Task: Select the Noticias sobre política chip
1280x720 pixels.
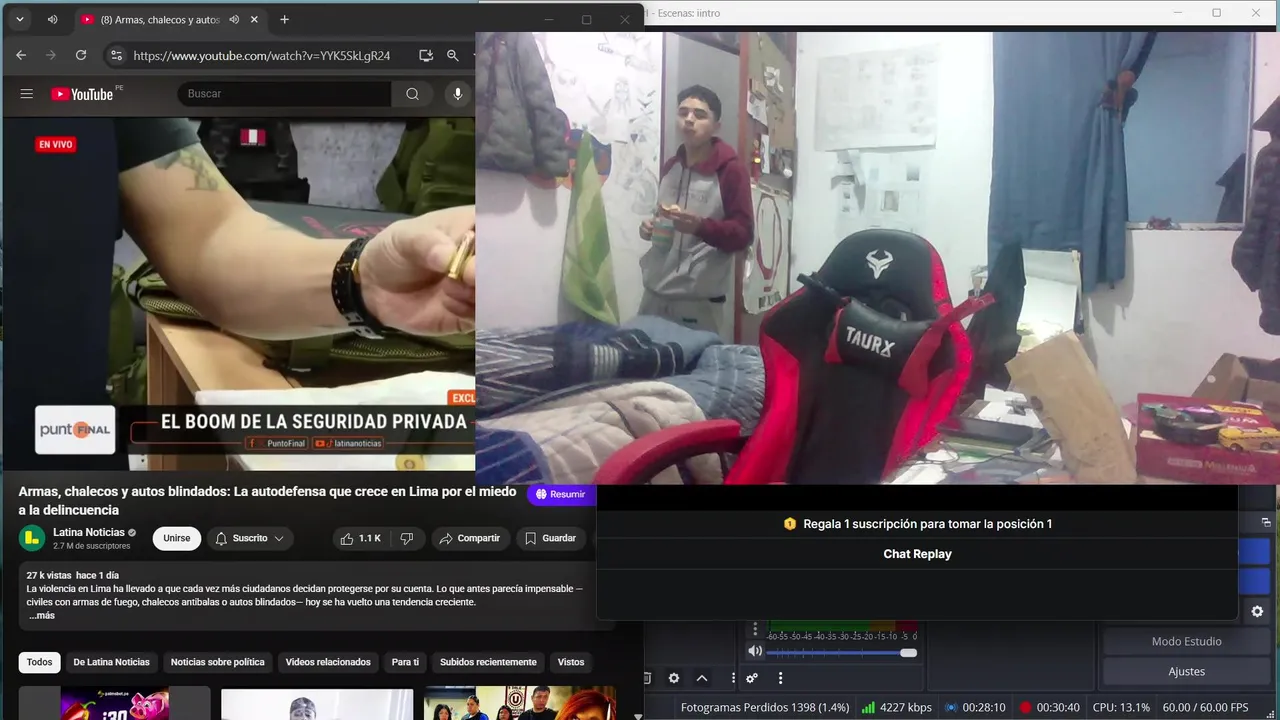Action: pos(218,662)
